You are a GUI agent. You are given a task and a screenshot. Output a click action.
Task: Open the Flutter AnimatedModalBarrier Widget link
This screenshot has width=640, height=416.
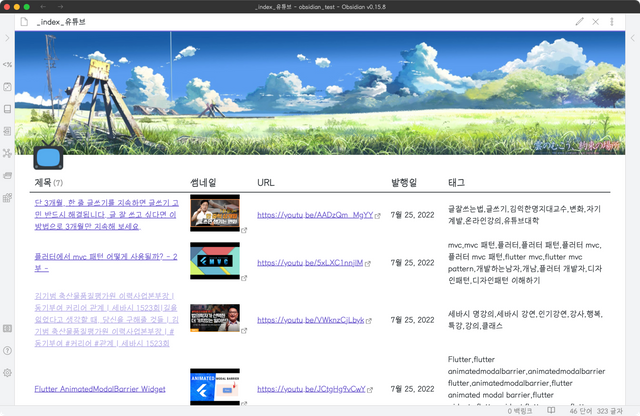point(100,389)
